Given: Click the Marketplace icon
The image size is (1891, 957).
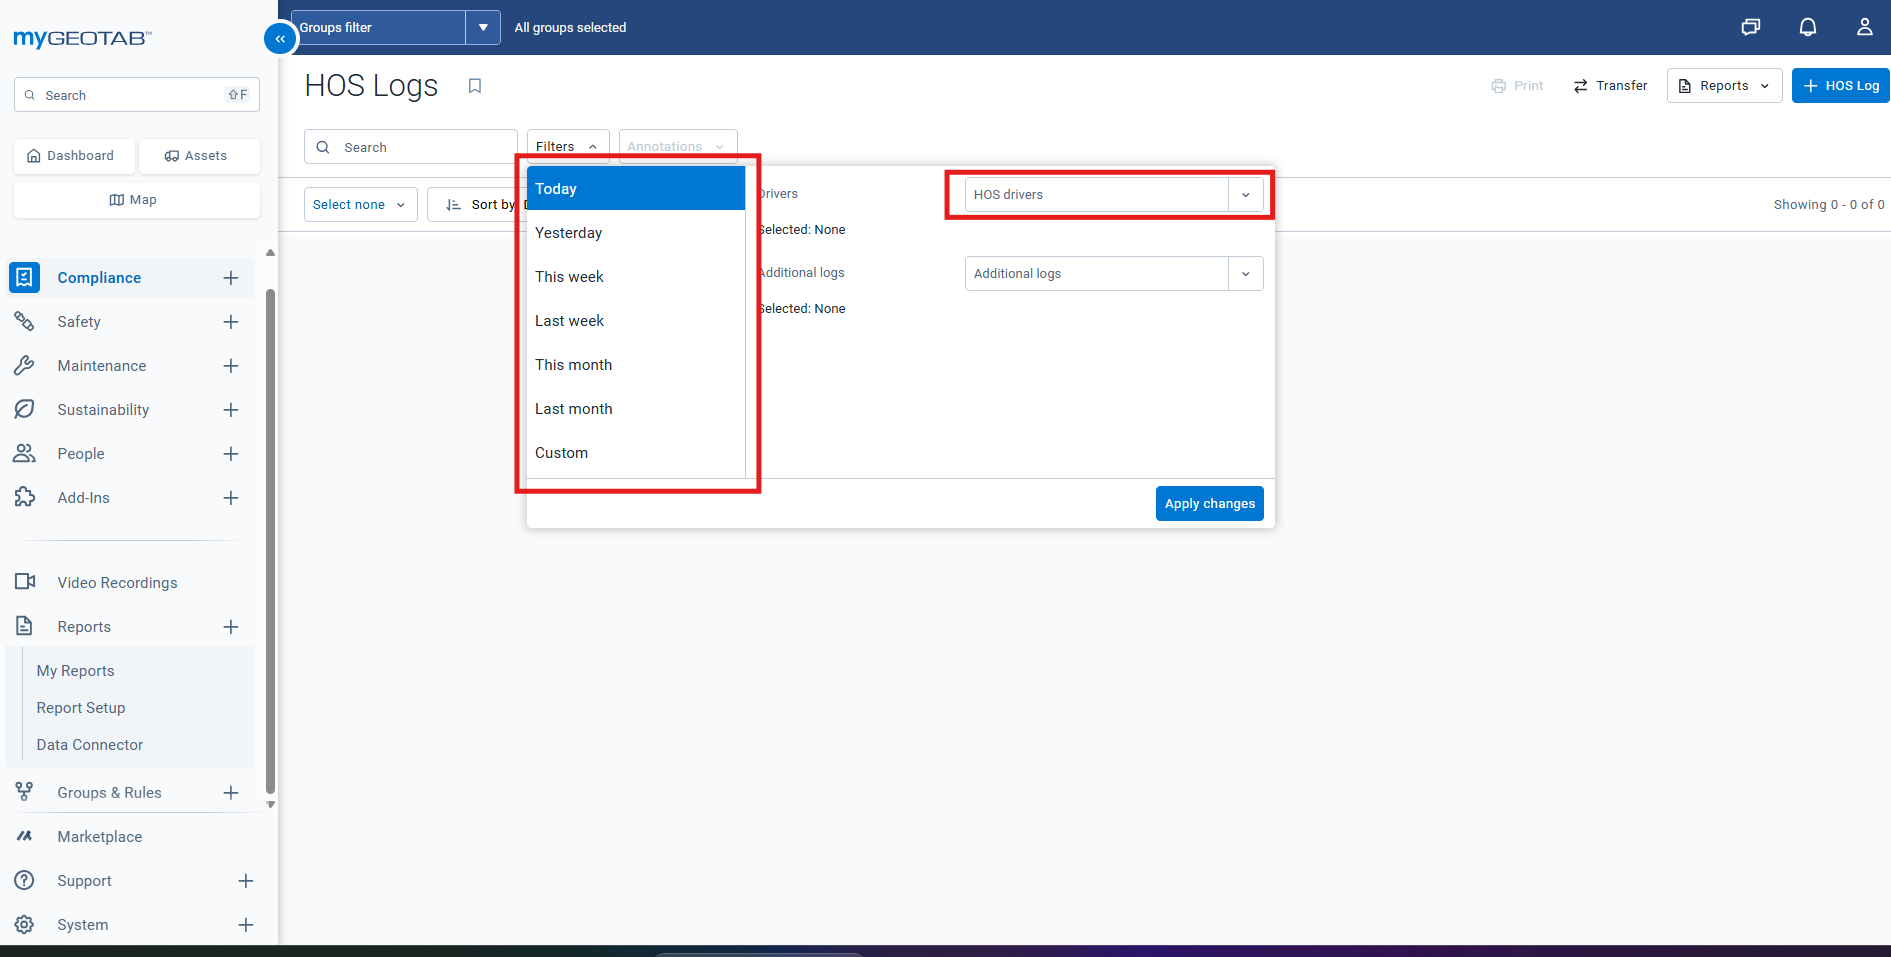Looking at the screenshot, I should coord(24,836).
